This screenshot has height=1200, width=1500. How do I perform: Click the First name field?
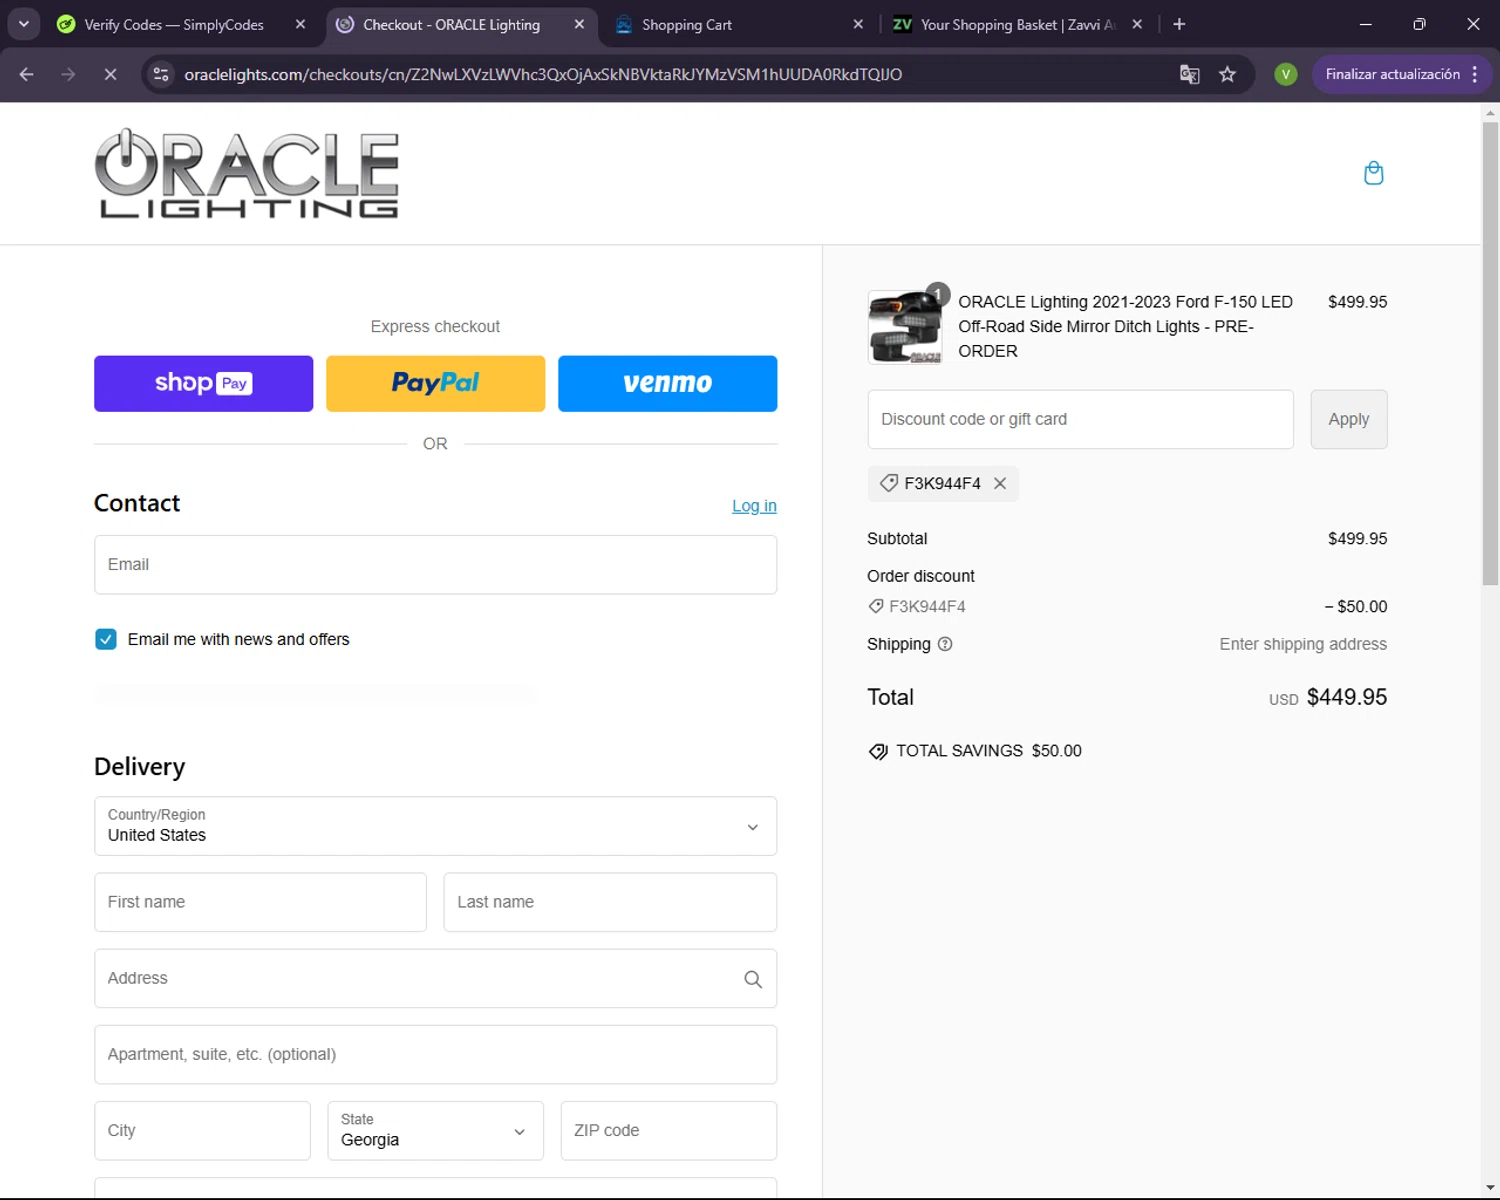click(260, 902)
